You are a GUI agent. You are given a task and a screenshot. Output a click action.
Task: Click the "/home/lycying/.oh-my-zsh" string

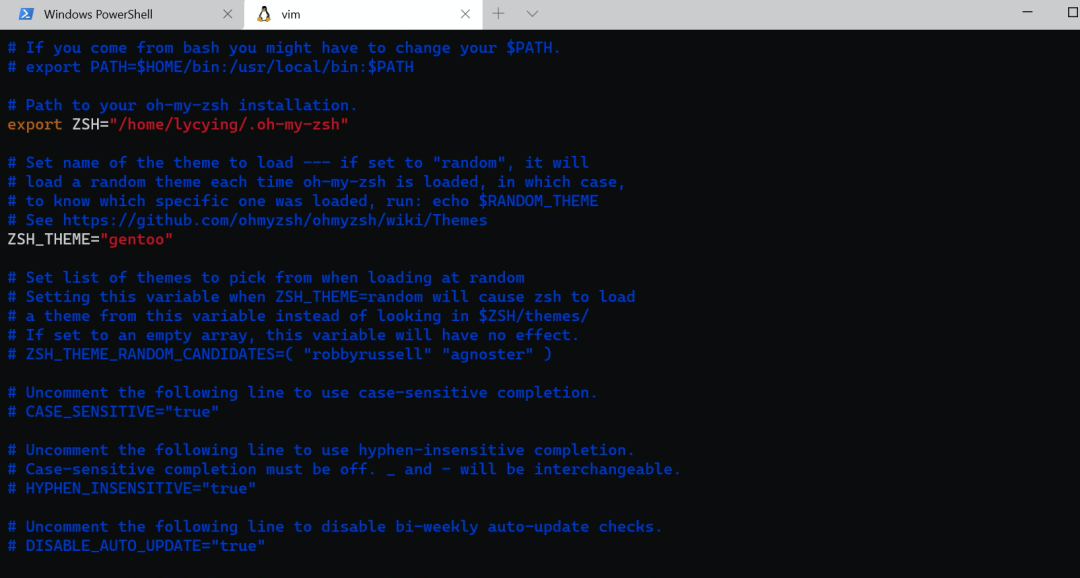[229, 125]
